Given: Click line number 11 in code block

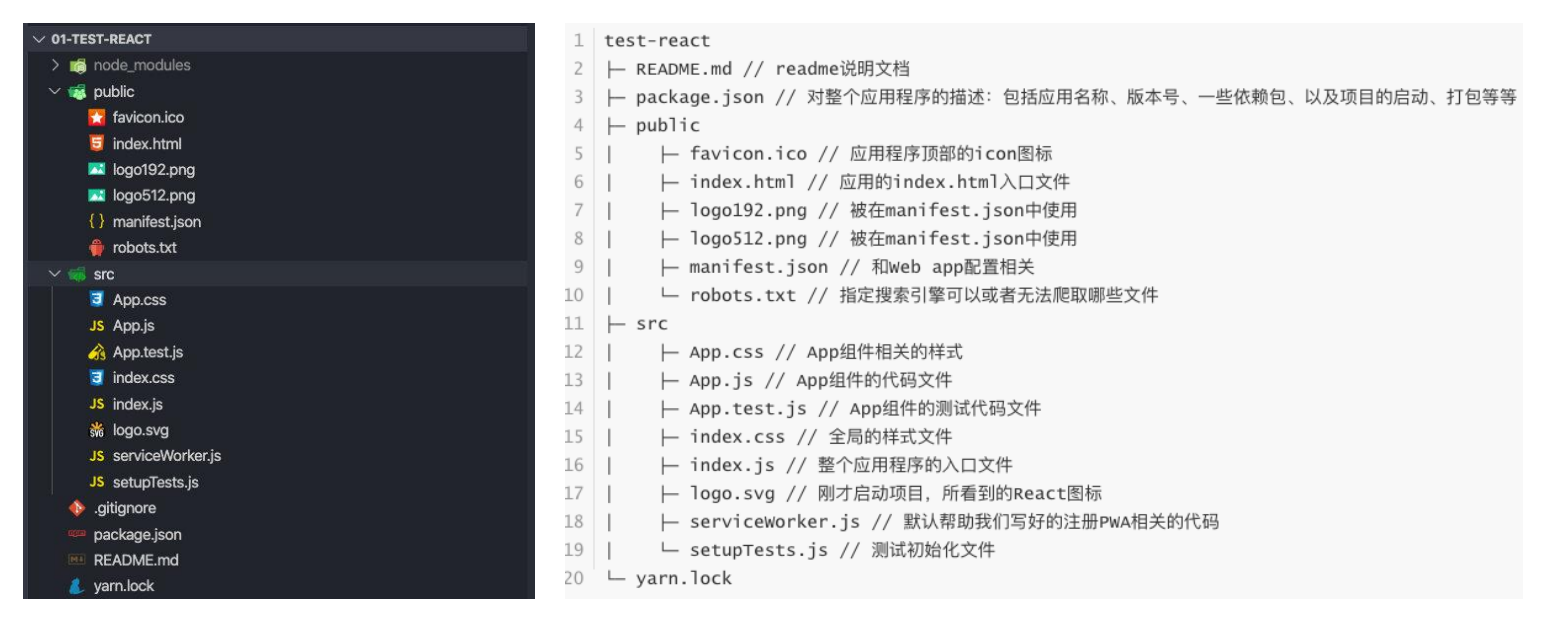Looking at the screenshot, I should [574, 323].
